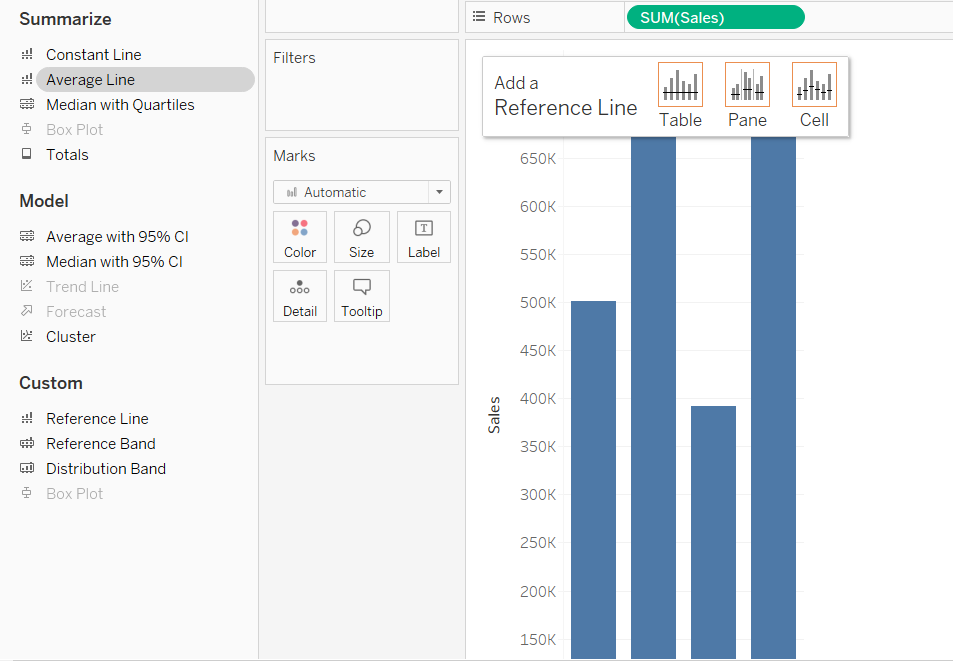Drop on the Table reference line icon
This screenshot has height=661, width=953.
[x=680, y=85]
